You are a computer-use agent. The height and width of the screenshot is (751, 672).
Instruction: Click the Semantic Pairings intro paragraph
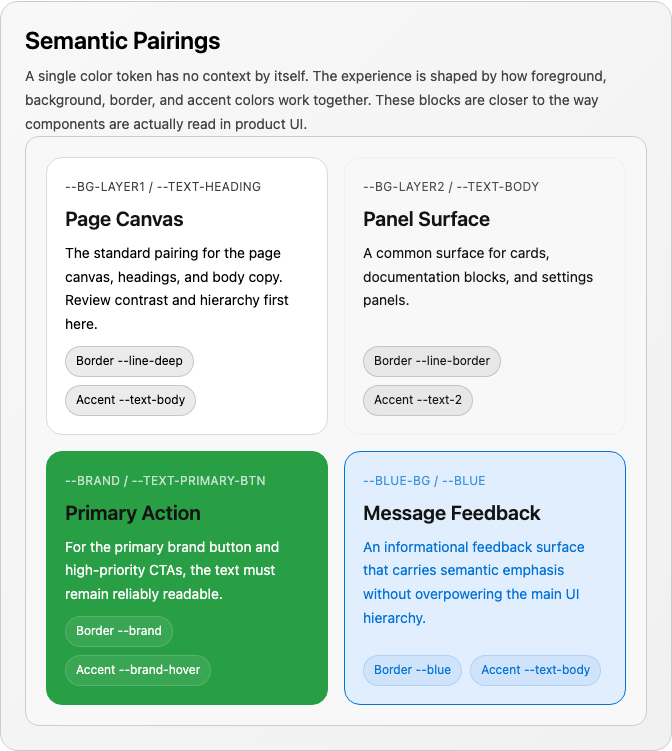316,100
